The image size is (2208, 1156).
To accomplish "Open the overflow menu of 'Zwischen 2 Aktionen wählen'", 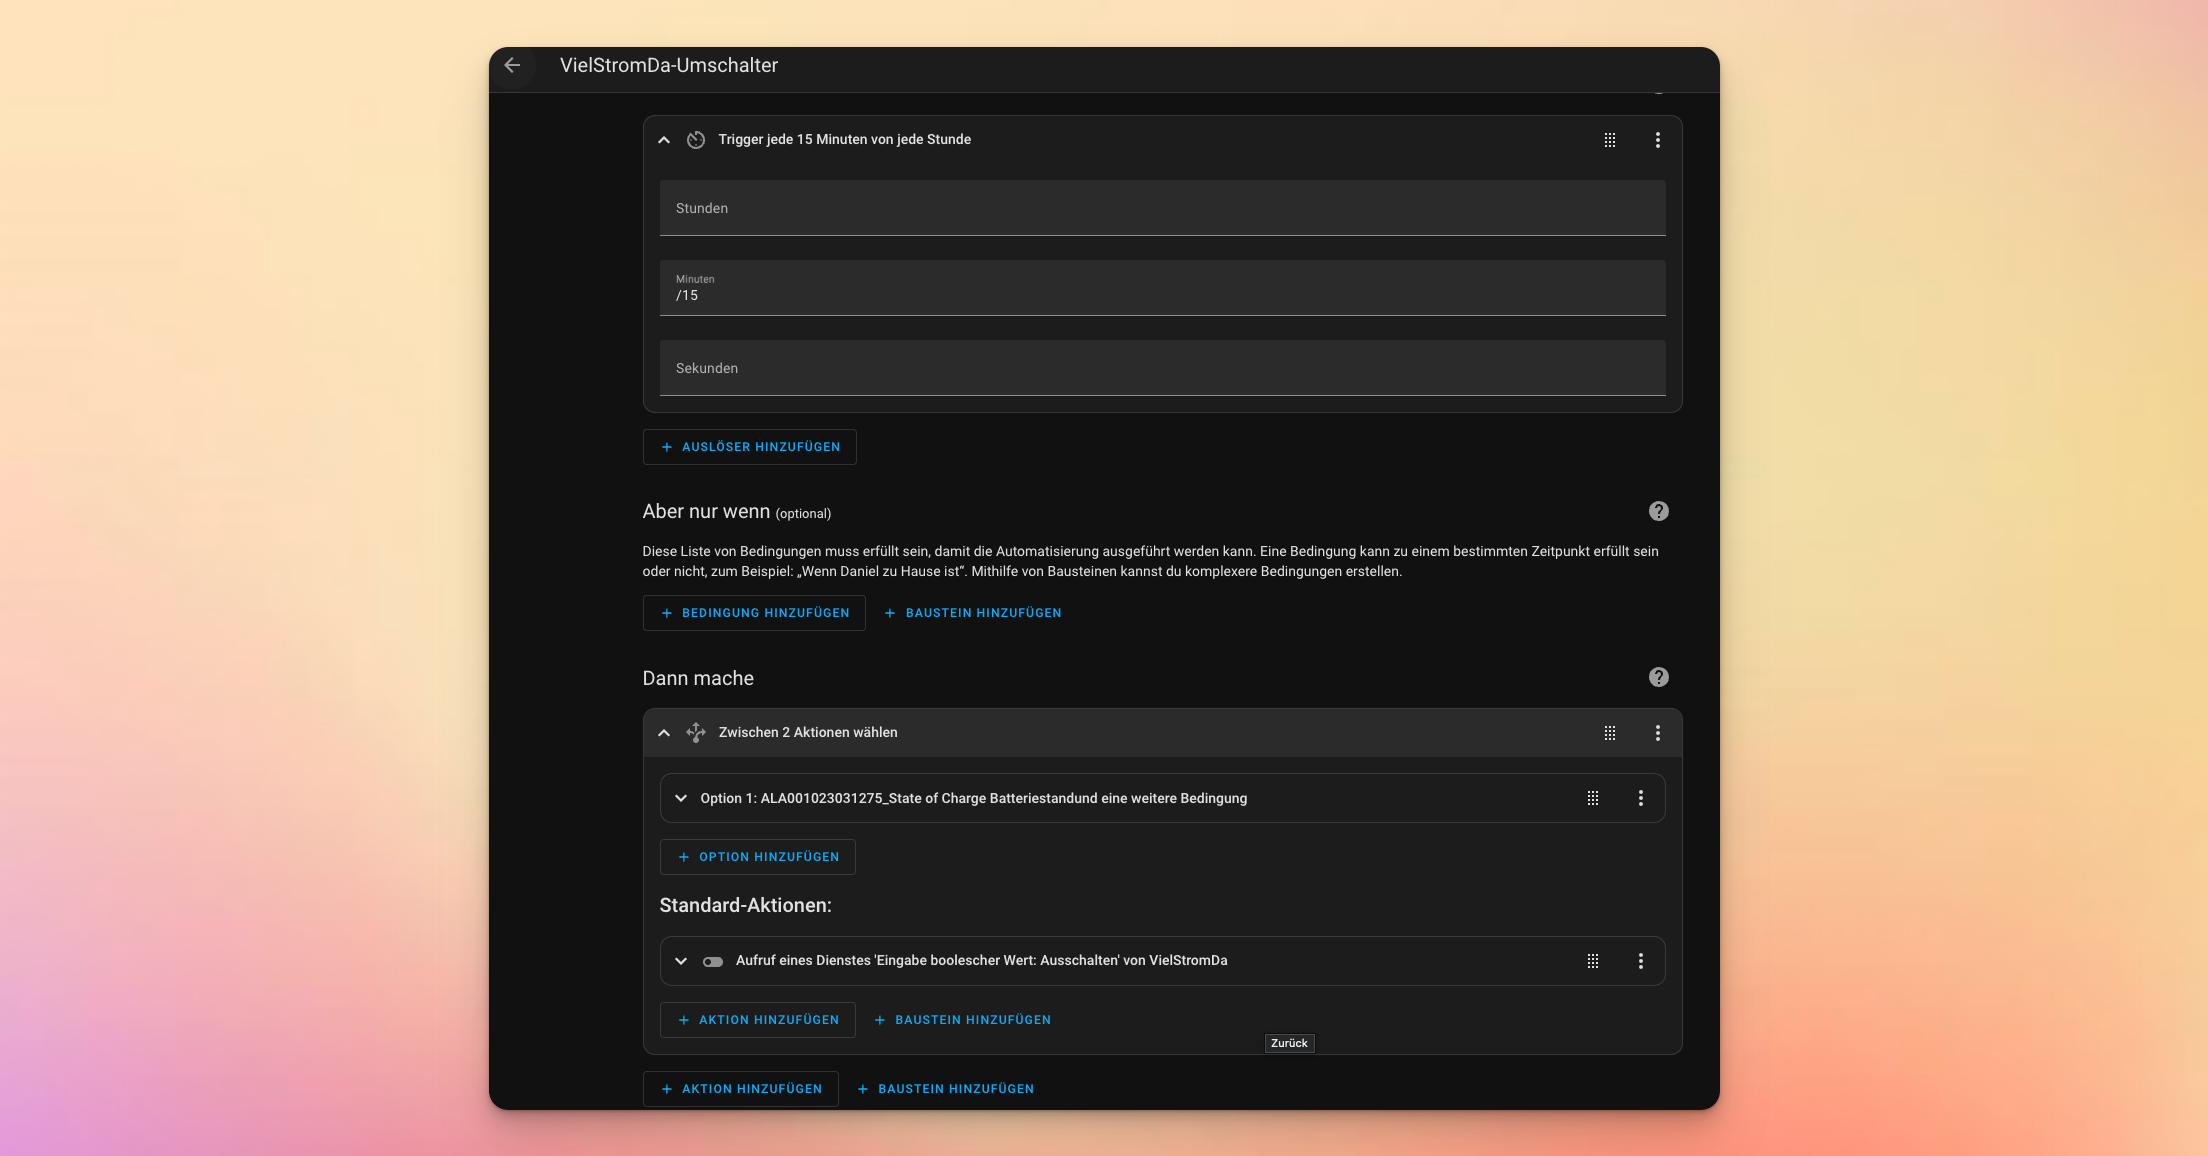I will [x=1658, y=733].
